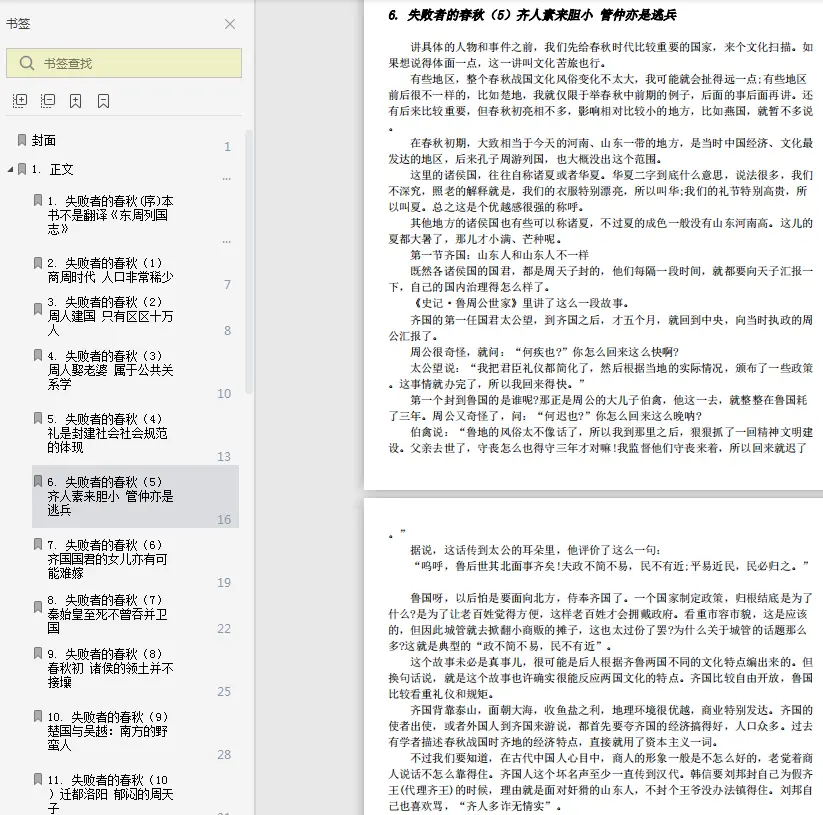Delete bookmark icon in toolbar
Viewport: 823px width, 815px height.
[103, 101]
